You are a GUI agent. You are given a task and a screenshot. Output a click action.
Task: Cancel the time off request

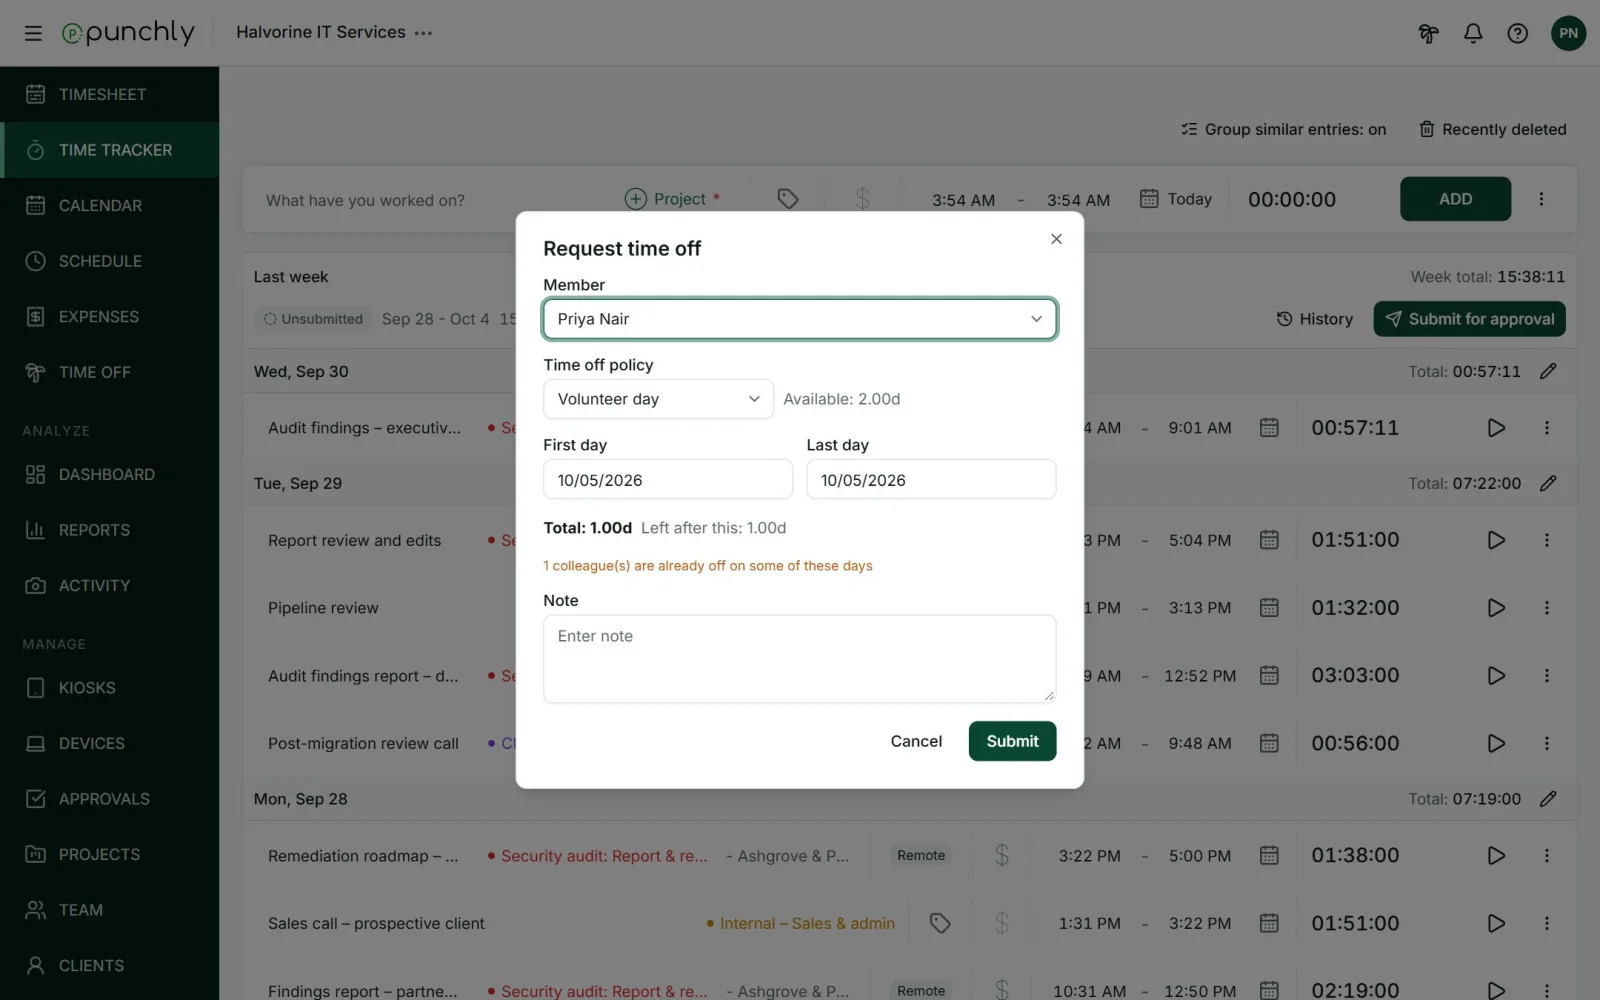point(916,741)
